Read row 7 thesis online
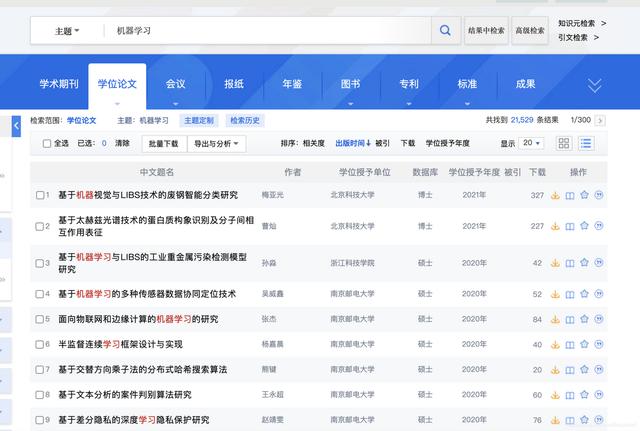Screen dimensions: 640x431 570,370
